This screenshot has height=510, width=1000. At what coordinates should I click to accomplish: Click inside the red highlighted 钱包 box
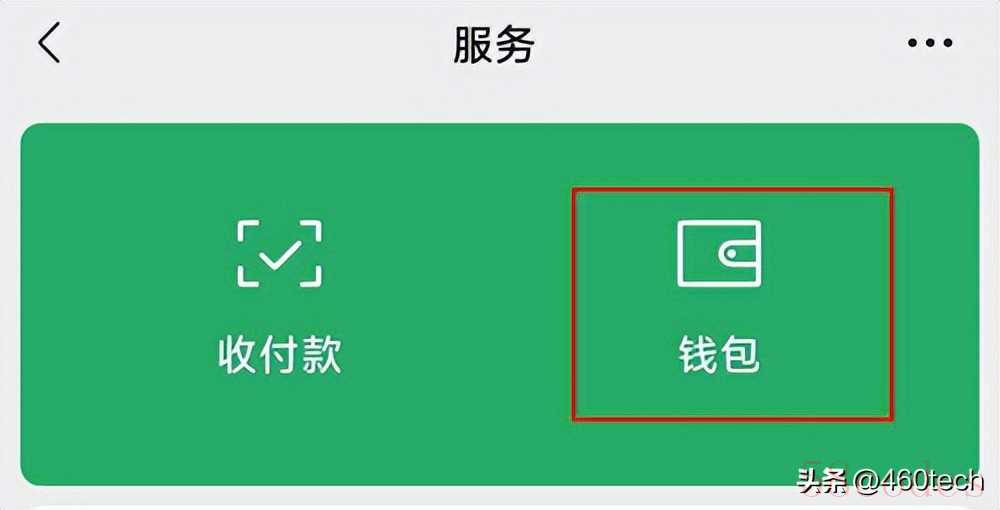coord(732,304)
